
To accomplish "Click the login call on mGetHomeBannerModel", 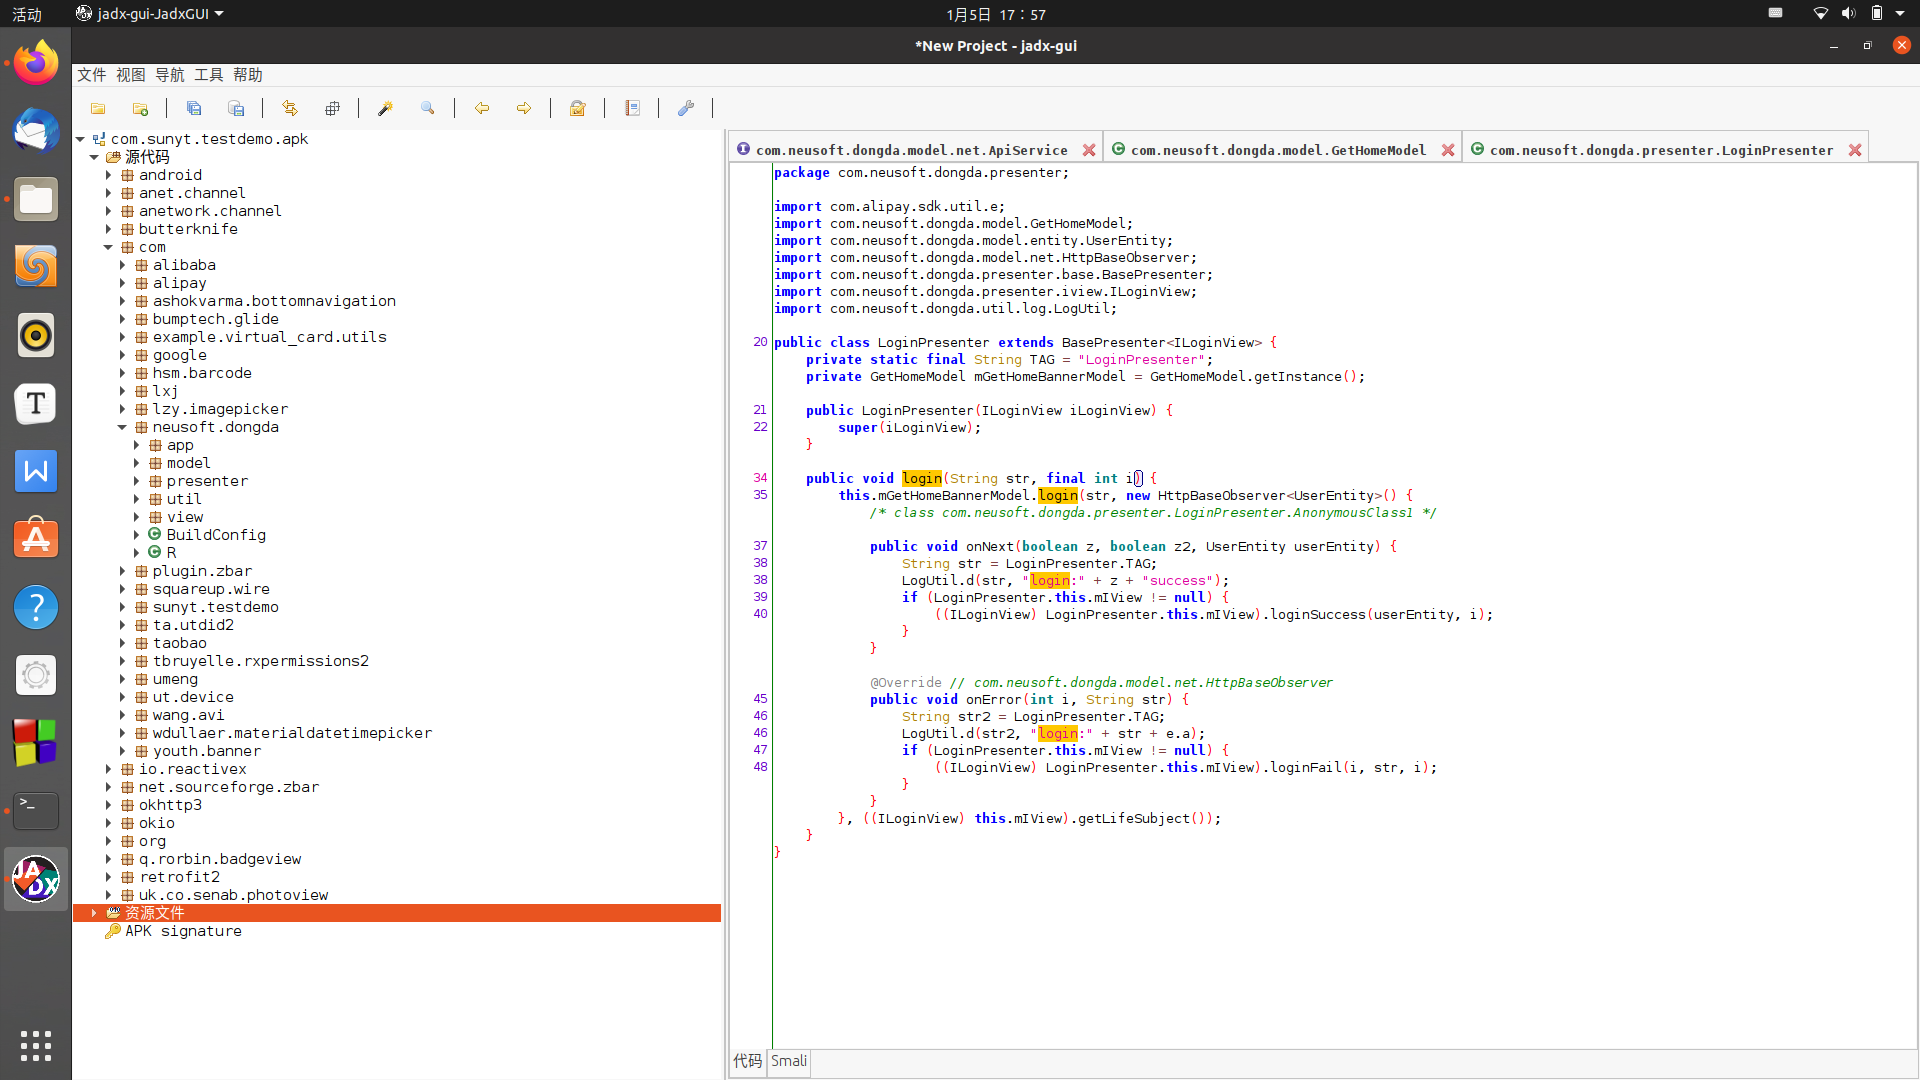I will [x=1058, y=495].
